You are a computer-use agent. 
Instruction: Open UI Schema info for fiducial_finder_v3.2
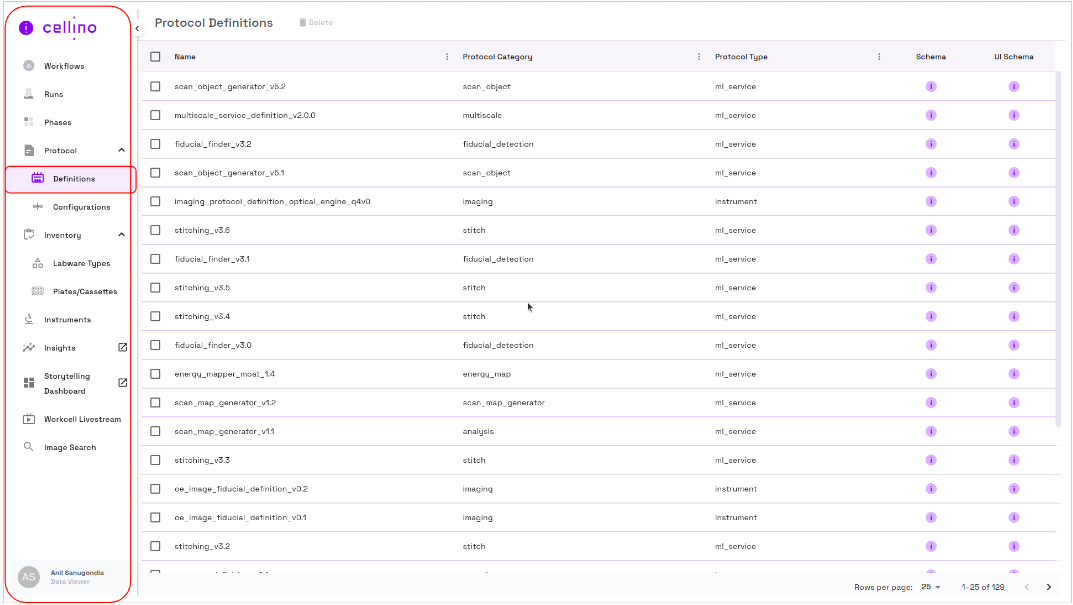click(1013, 144)
